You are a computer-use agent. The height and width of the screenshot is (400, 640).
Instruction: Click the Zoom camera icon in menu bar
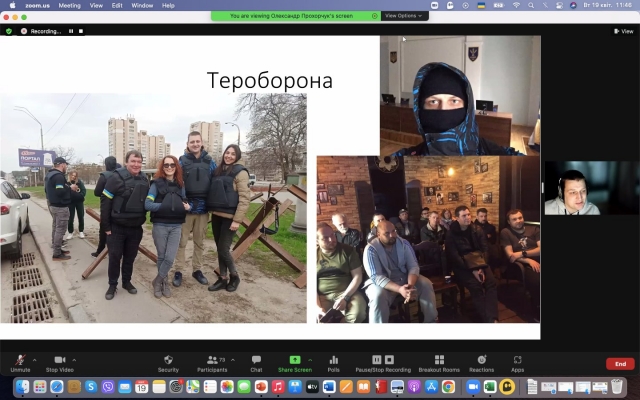[435, 5]
